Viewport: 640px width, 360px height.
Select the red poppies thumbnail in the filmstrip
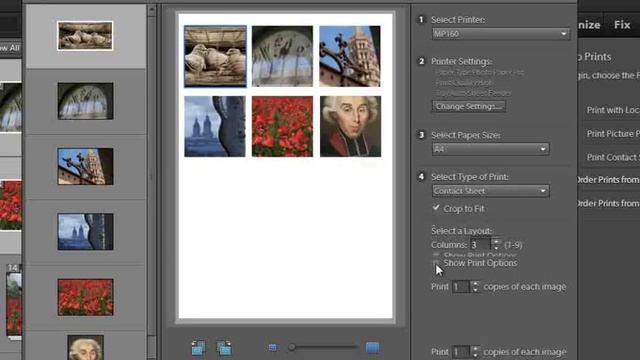[85, 297]
